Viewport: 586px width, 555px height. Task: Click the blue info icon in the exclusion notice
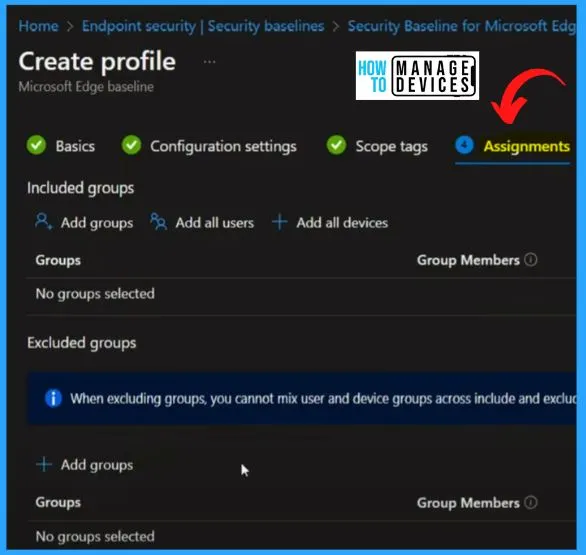pos(53,398)
